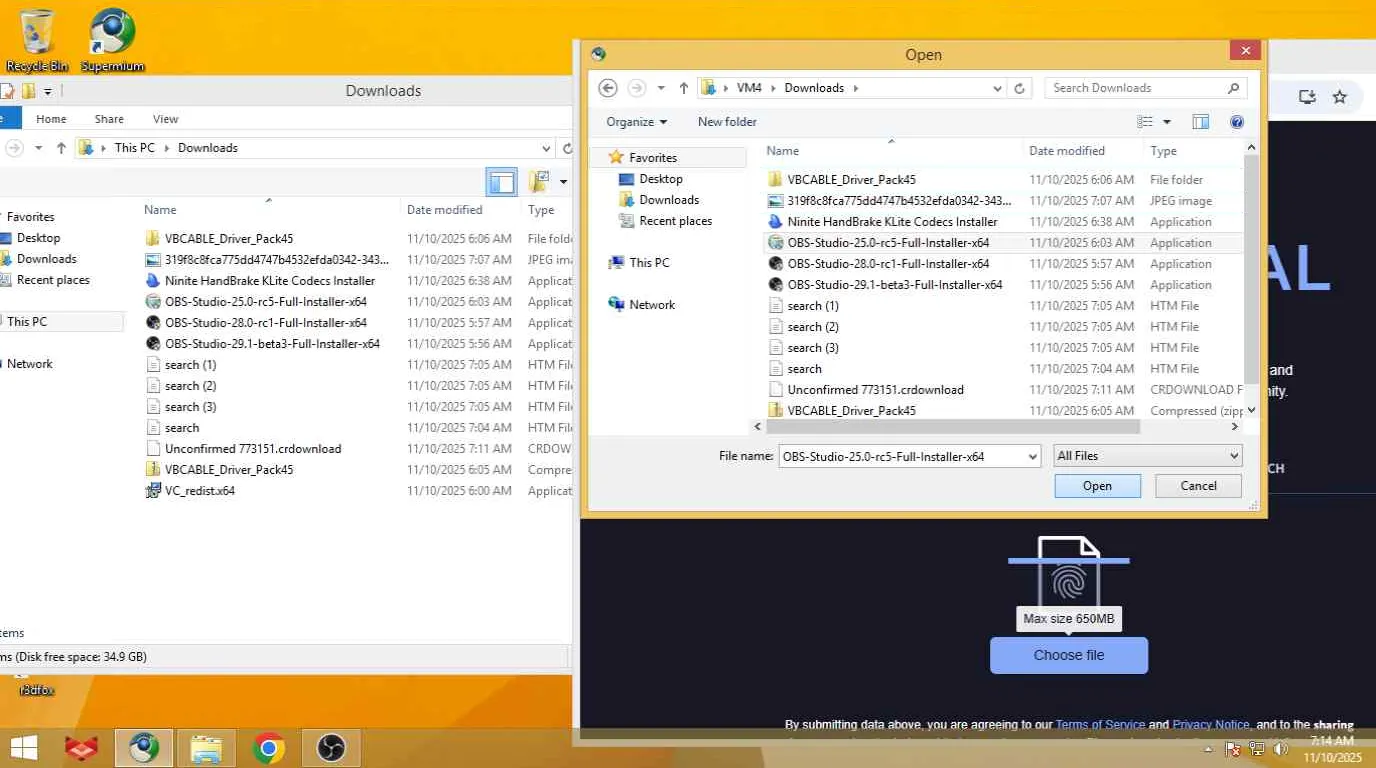Select VC_redist.x64 in the Explorer window
The width and height of the screenshot is (1376, 768).
coord(200,491)
